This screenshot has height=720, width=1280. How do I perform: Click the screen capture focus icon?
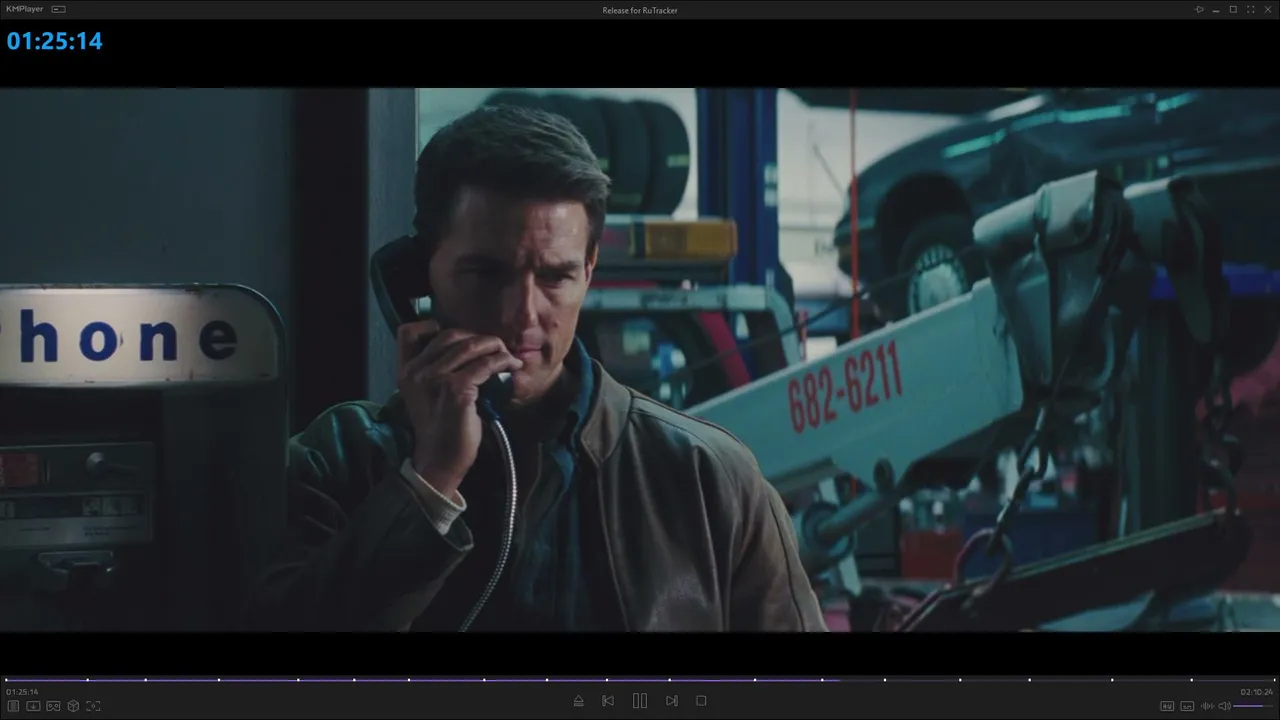pyautogui.click(x=93, y=706)
